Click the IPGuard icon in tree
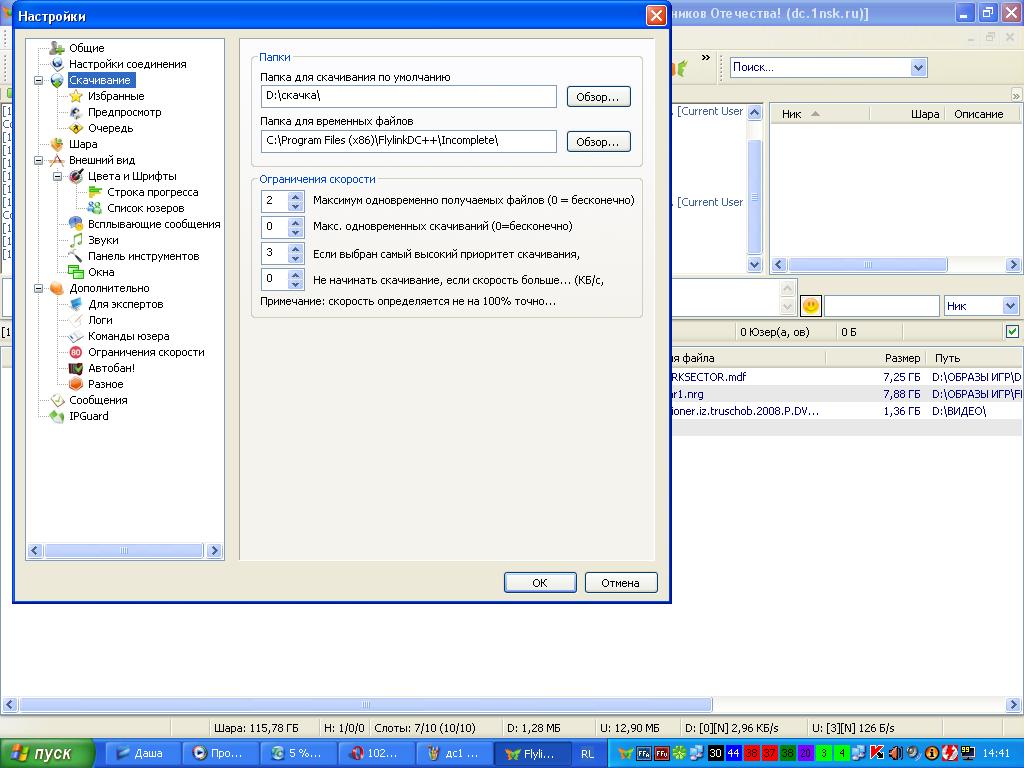Screen dimensions: 1024x768 (x=57, y=416)
